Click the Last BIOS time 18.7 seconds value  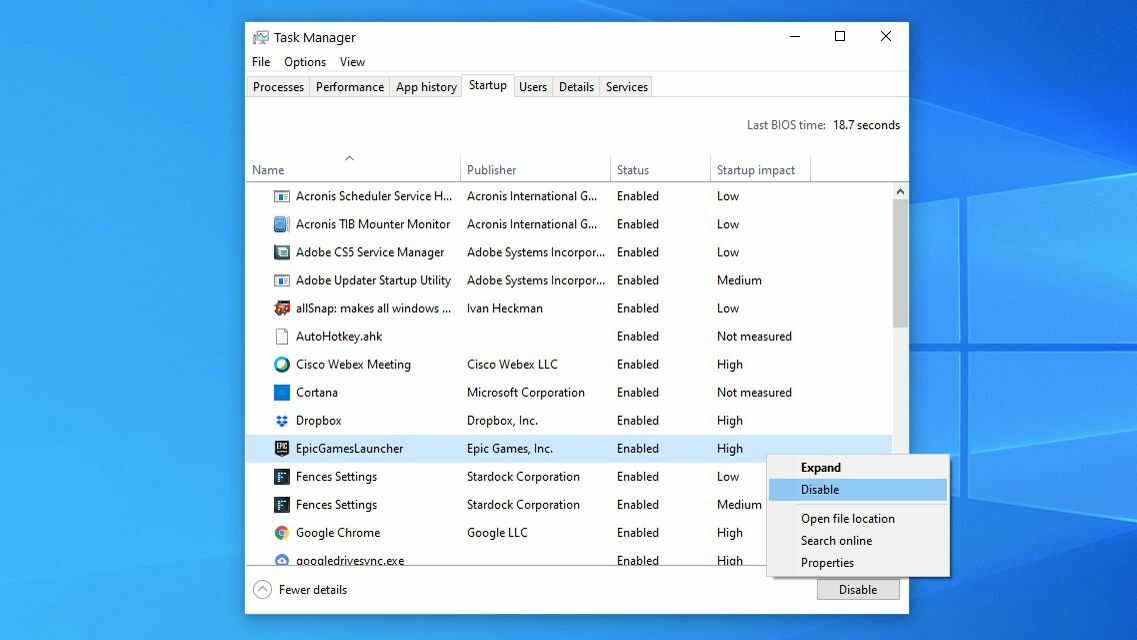point(866,125)
